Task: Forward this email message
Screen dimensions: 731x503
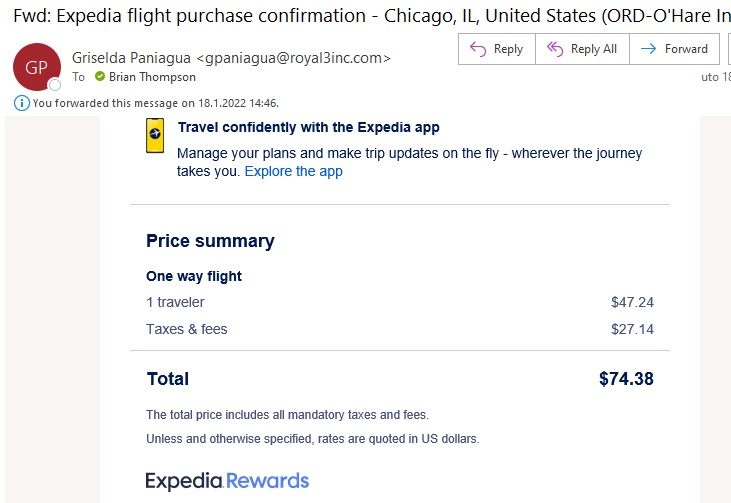Action: coord(674,49)
